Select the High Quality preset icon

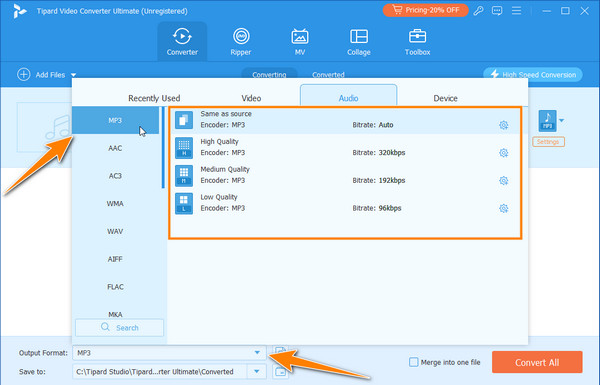pyautogui.click(x=184, y=148)
